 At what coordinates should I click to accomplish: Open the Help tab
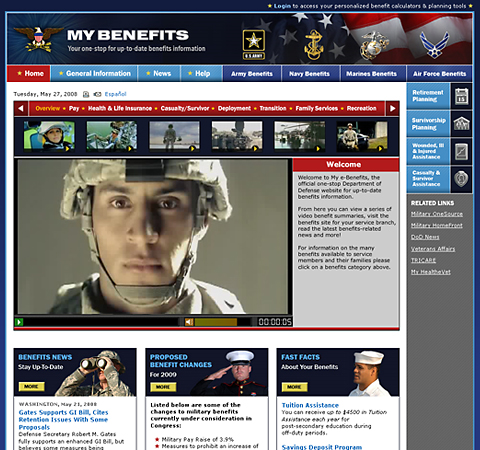(201, 74)
